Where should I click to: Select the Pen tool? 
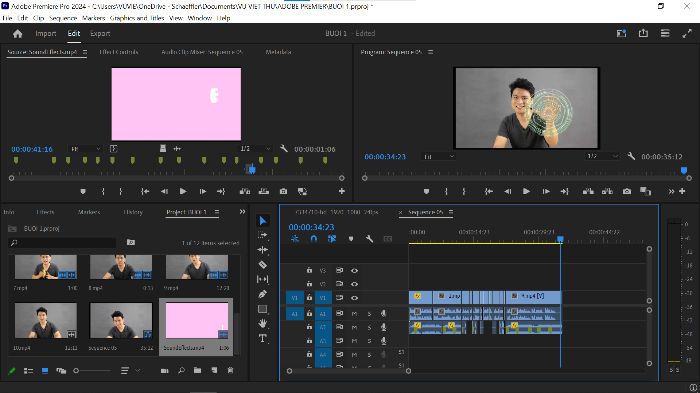click(x=262, y=294)
